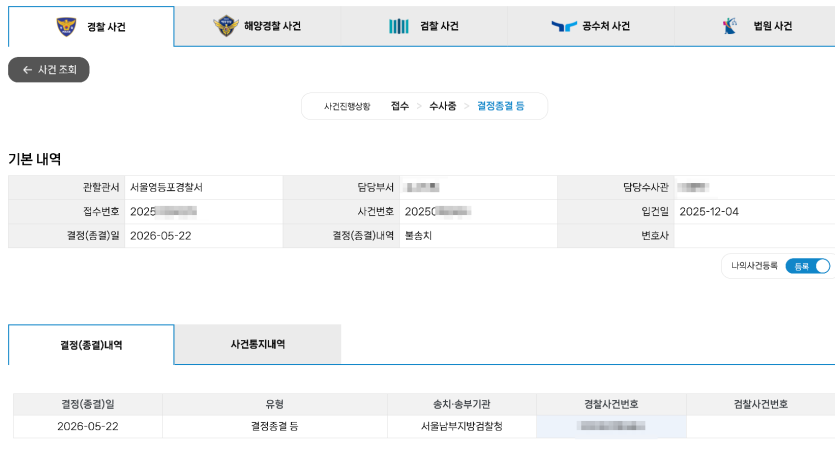Select the 결정(종결)내역 tab

point(91,345)
